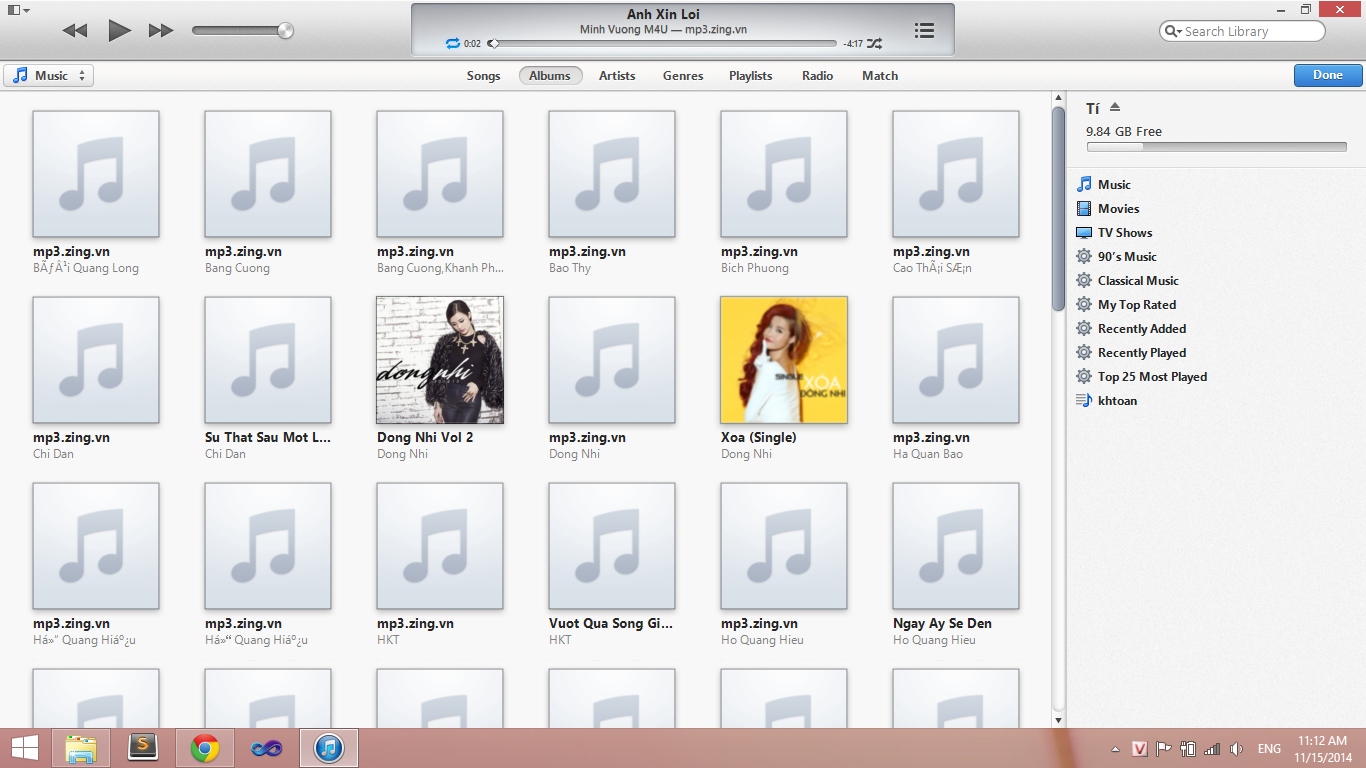This screenshot has height=768, width=1366.
Task: Click album title Ngay Ay Se Den
Action: (942, 623)
